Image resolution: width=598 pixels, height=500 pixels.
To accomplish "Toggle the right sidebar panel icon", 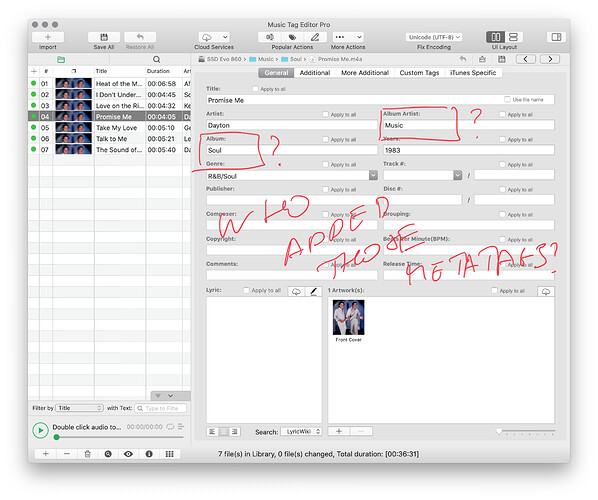I will click(x=556, y=37).
